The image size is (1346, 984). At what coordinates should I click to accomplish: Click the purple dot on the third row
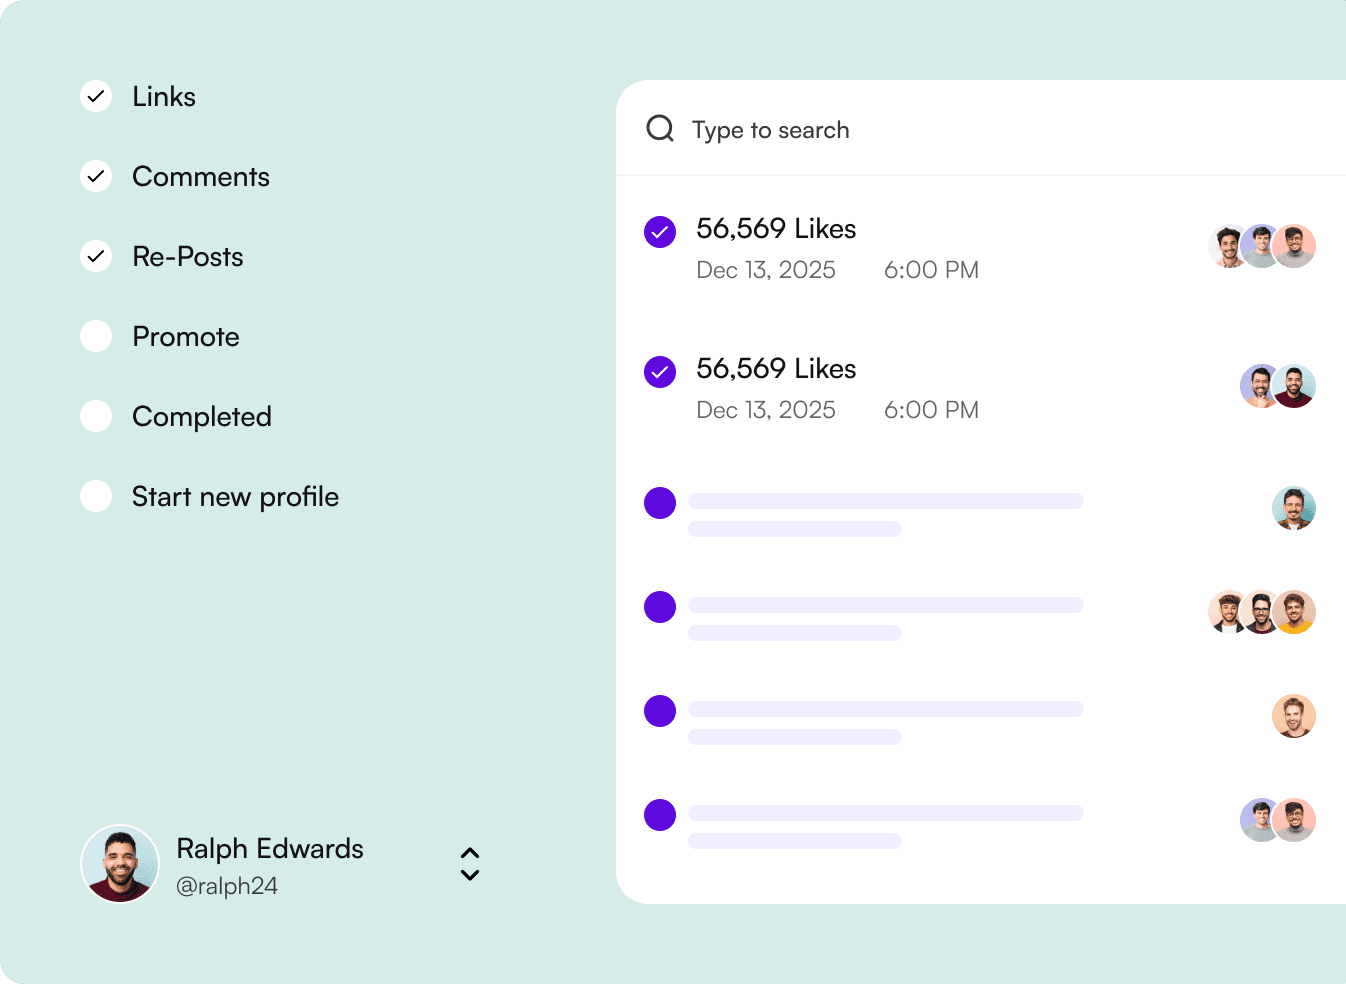660,503
